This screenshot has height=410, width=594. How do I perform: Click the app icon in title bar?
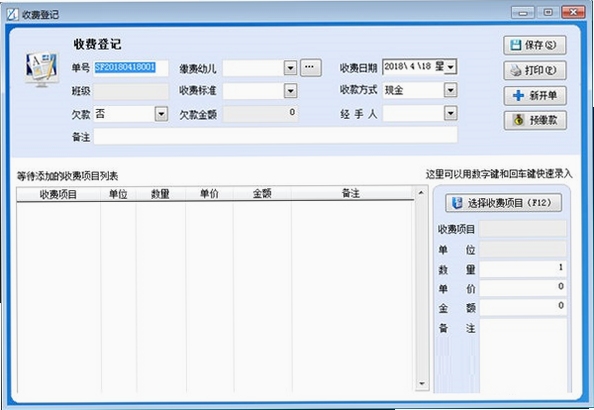(x=13, y=14)
